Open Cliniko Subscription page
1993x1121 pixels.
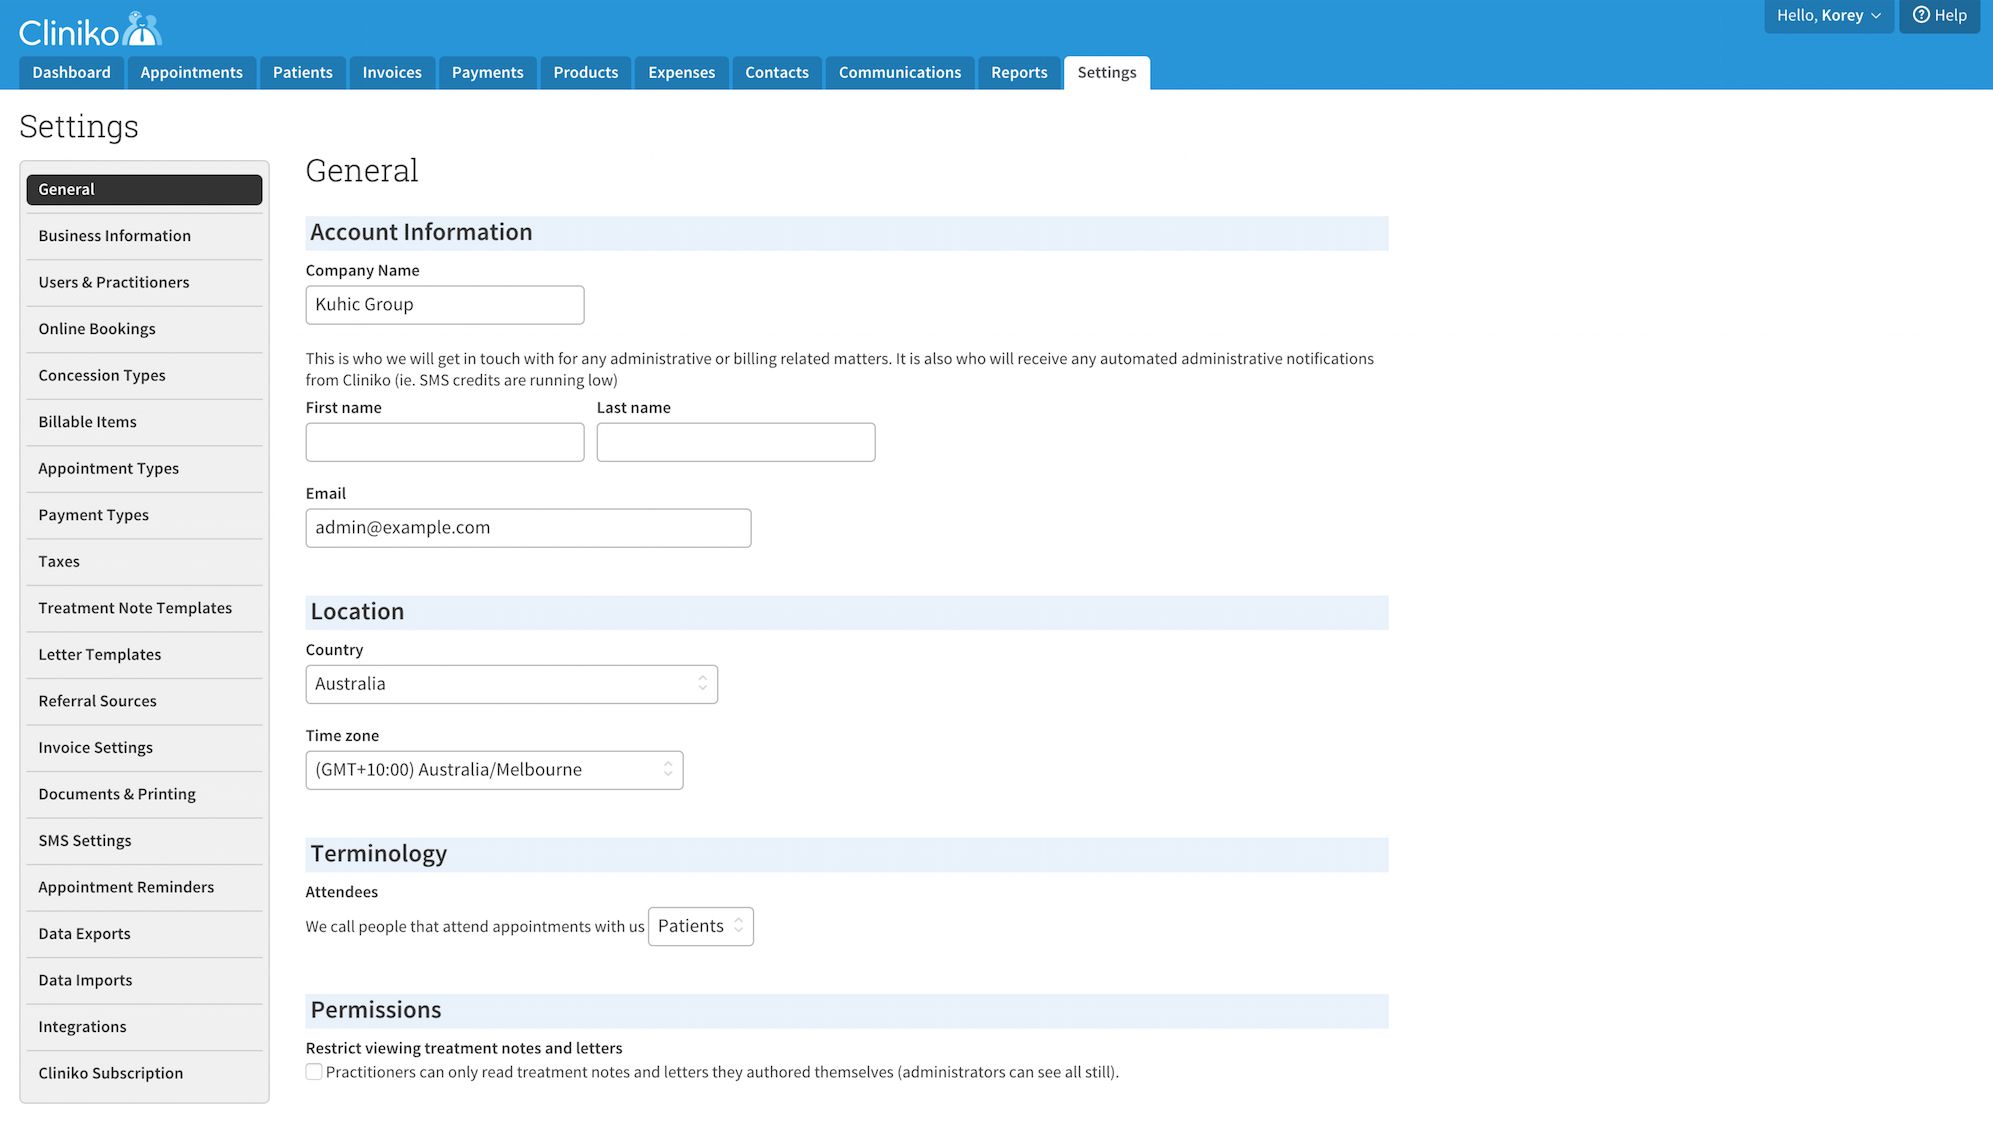pos(110,1073)
